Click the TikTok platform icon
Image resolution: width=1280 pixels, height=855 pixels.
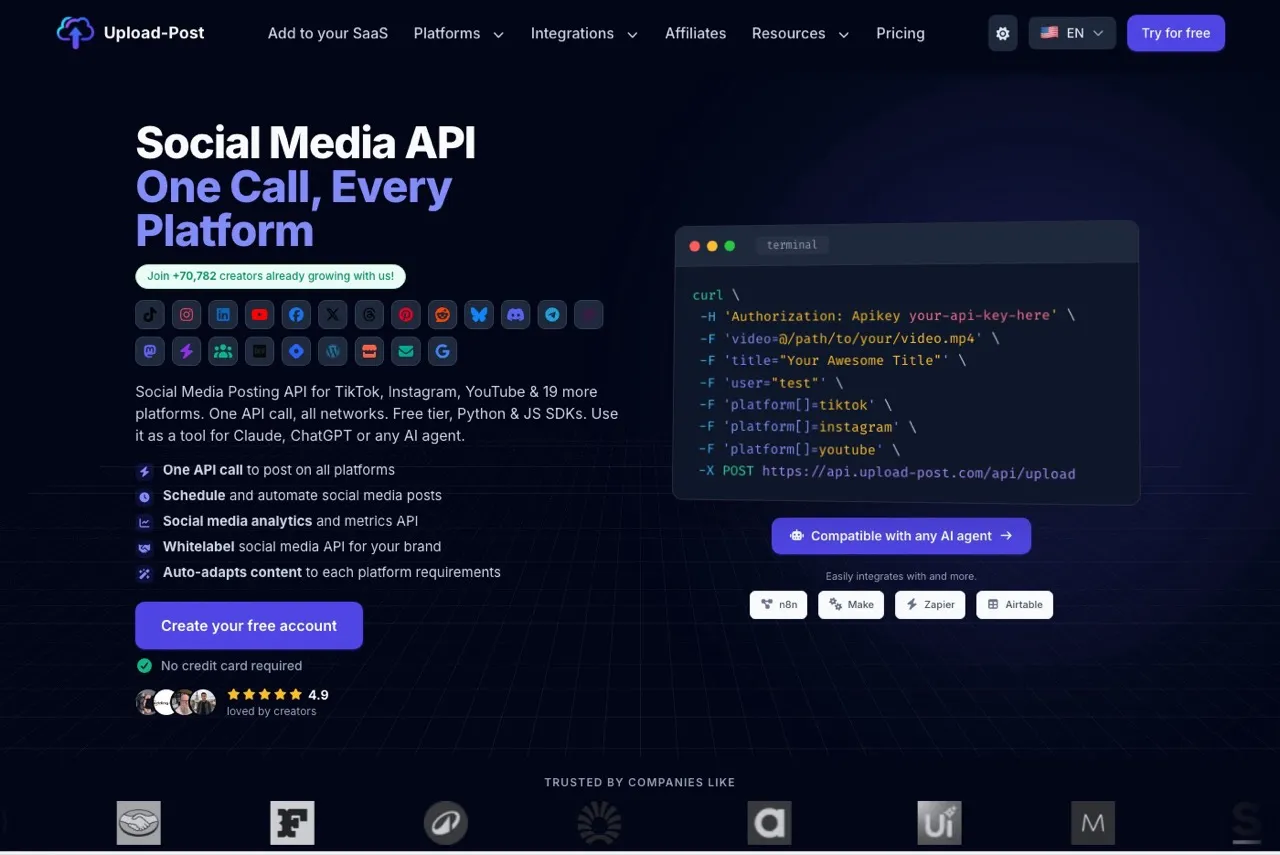tap(150, 314)
